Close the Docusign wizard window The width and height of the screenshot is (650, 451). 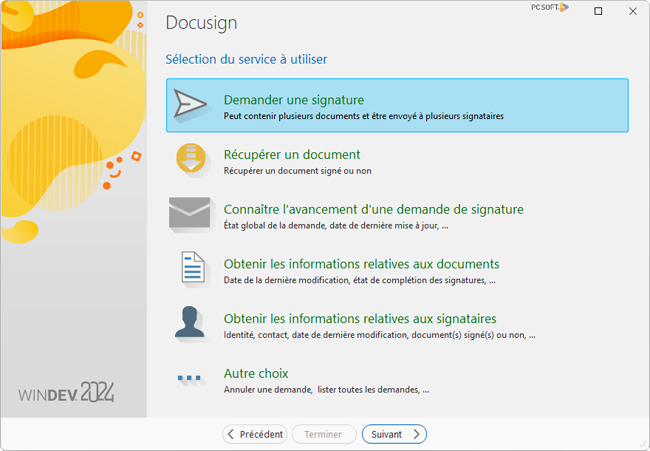(630, 11)
